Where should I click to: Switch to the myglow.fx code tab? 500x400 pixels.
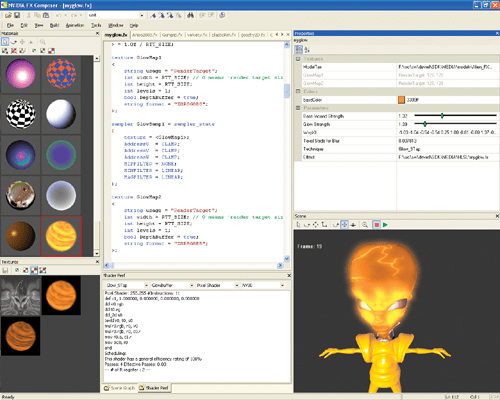tap(116, 35)
